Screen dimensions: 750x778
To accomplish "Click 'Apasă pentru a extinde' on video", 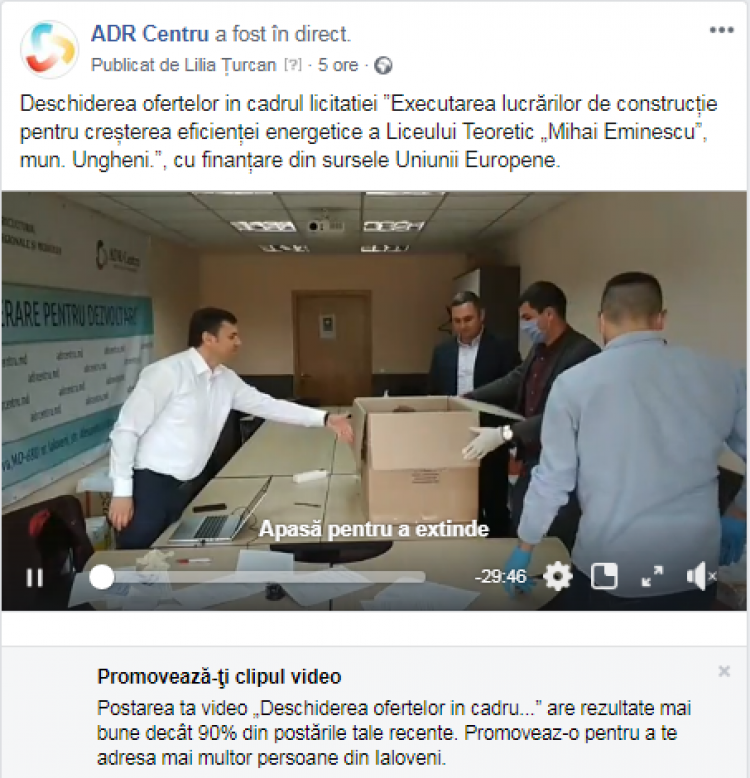I will coord(374,529).
